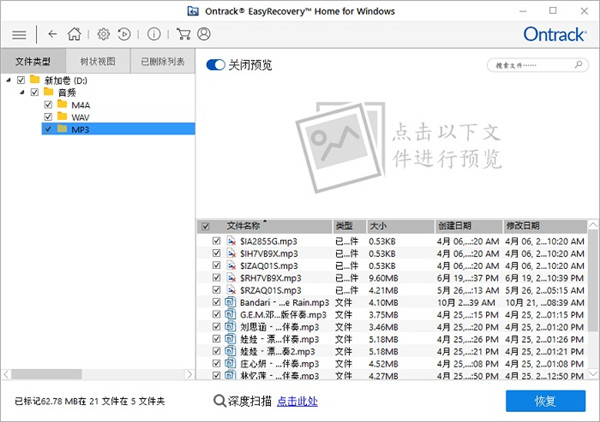Click the tree panel horizontal scrollbar thumb

[46, 374]
